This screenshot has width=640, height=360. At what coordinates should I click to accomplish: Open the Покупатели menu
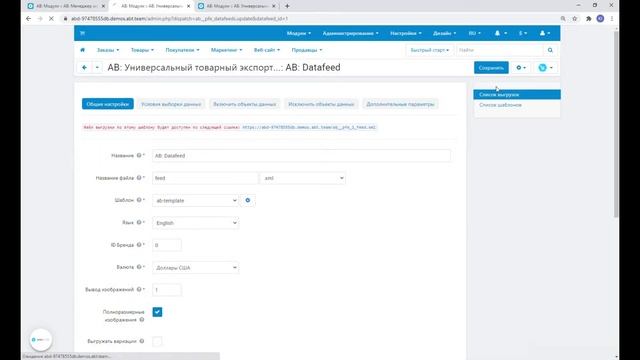pos(182,50)
